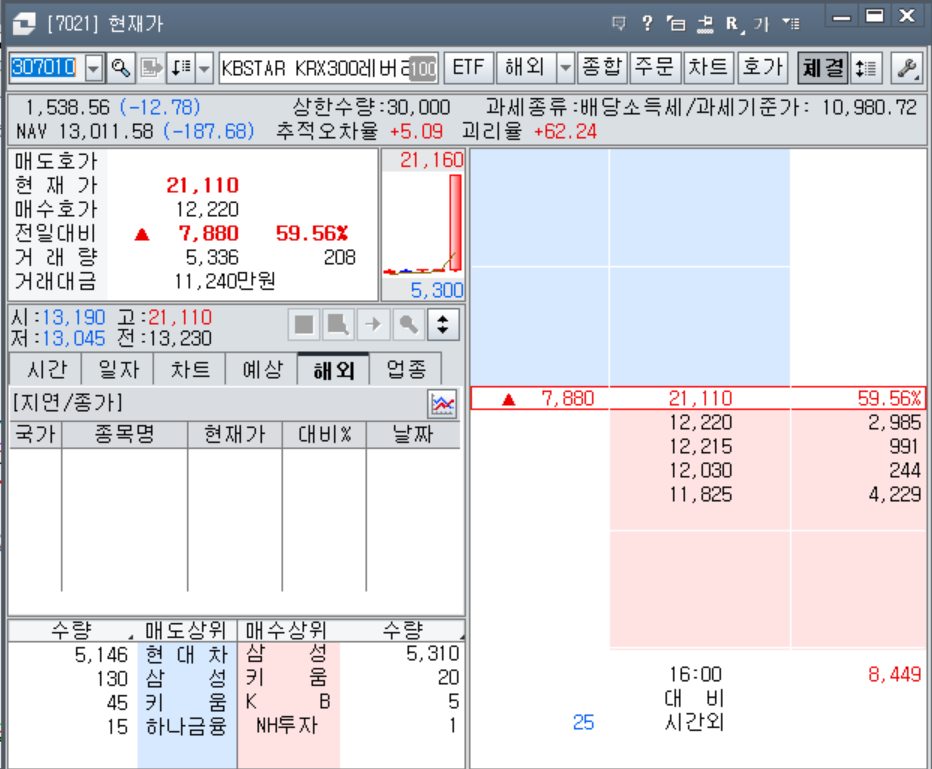Image resolution: width=932 pixels, height=769 pixels.
Task: Open the 종합 button
Action: [x=601, y=68]
